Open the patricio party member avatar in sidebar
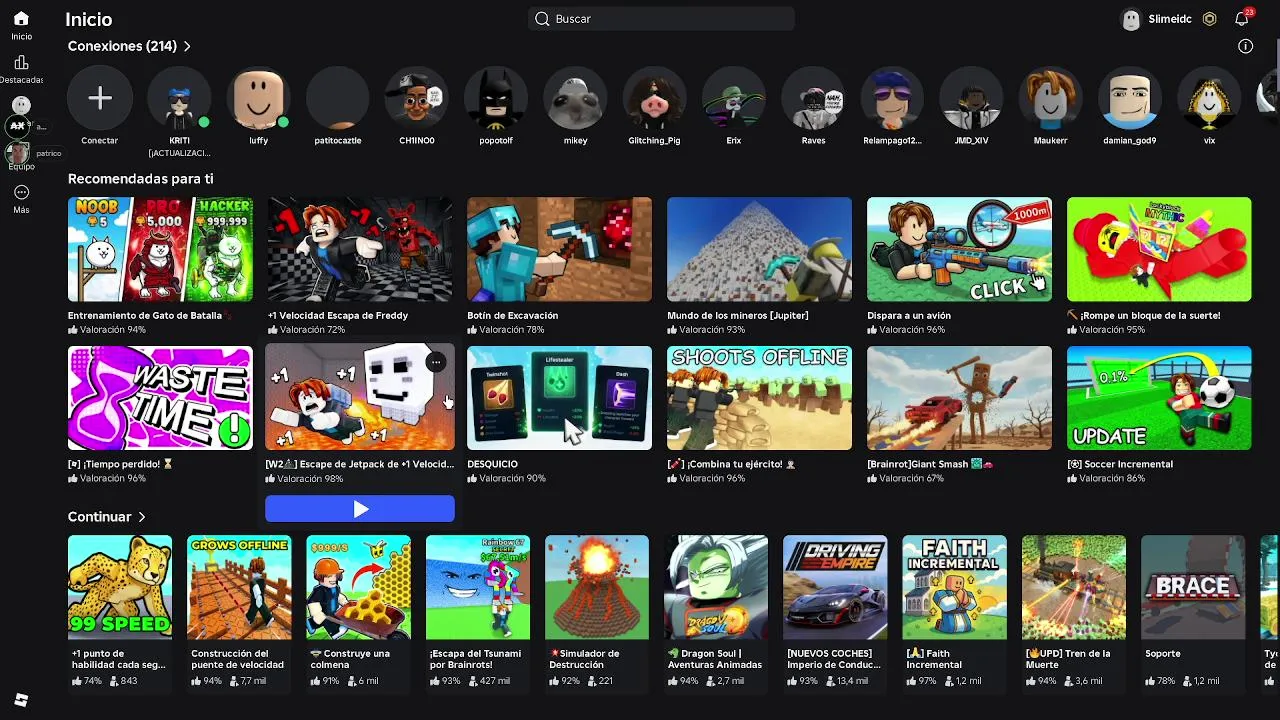 click(17, 153)
